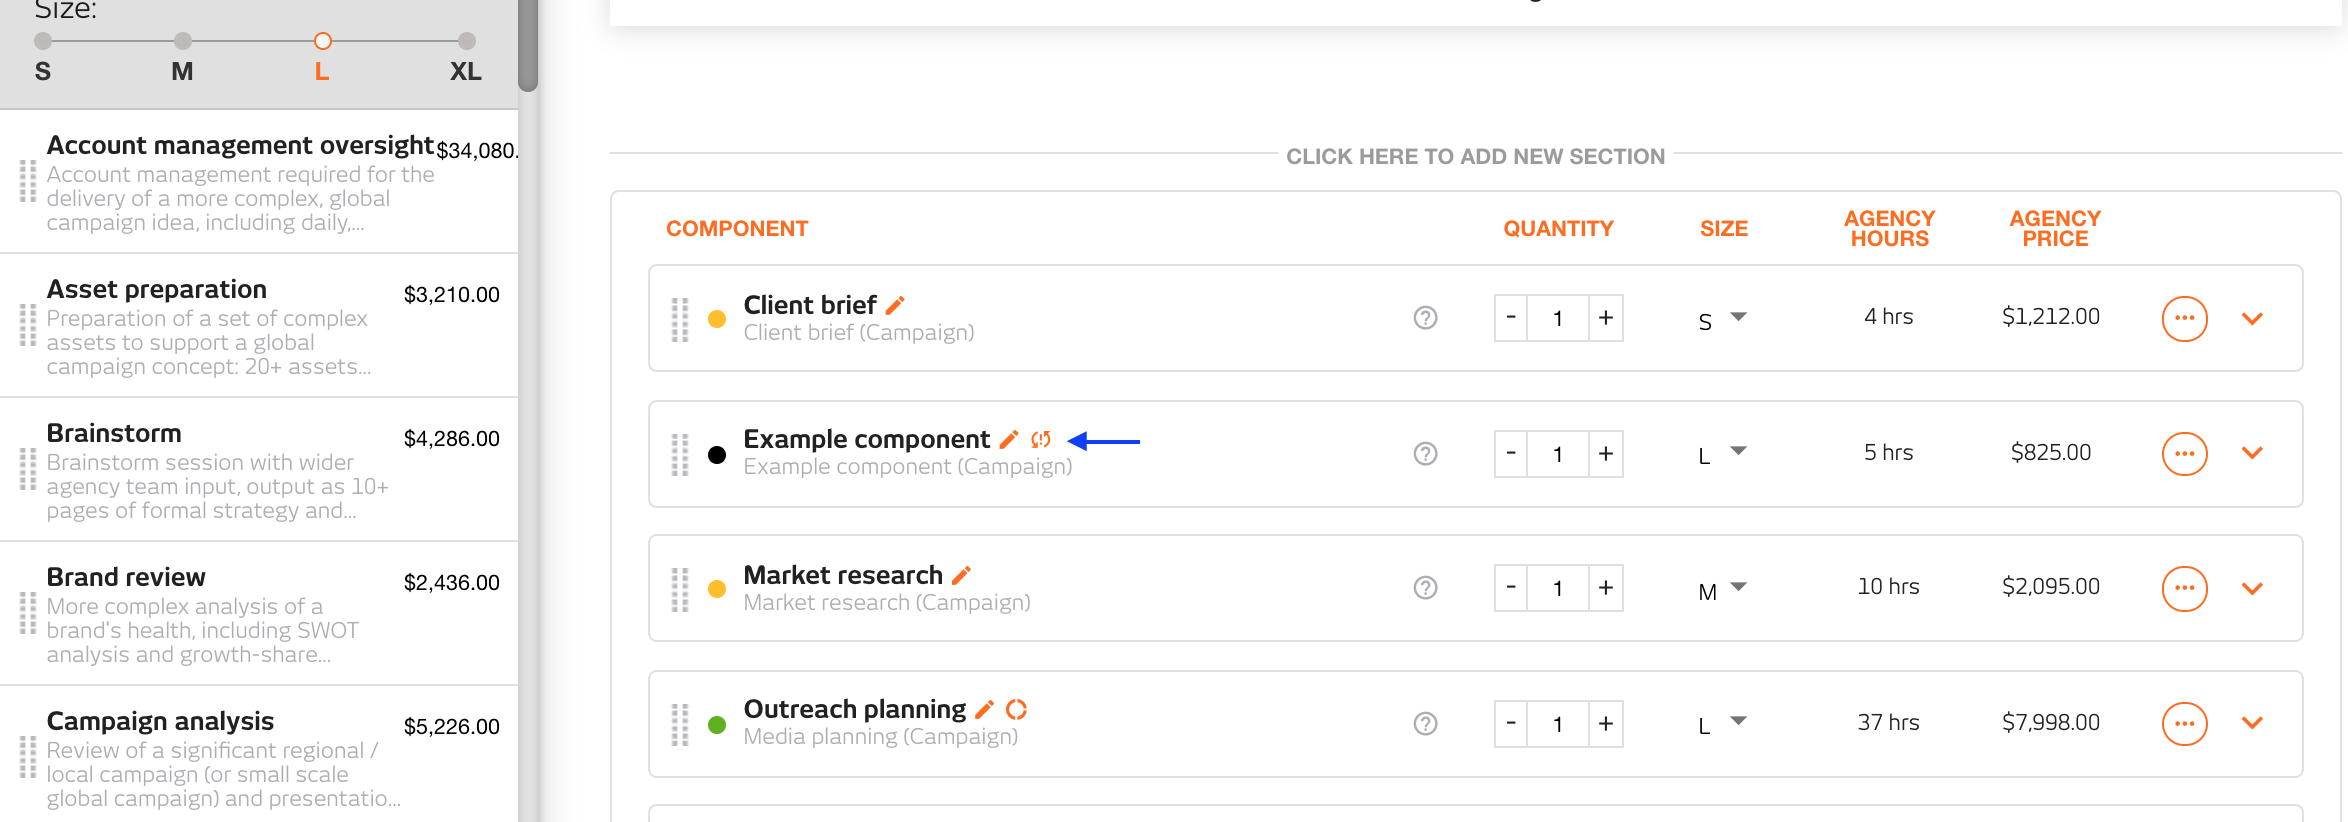Increase quantity of Market research
This screenshot has height=822, width=2348.
(1606, 588)
